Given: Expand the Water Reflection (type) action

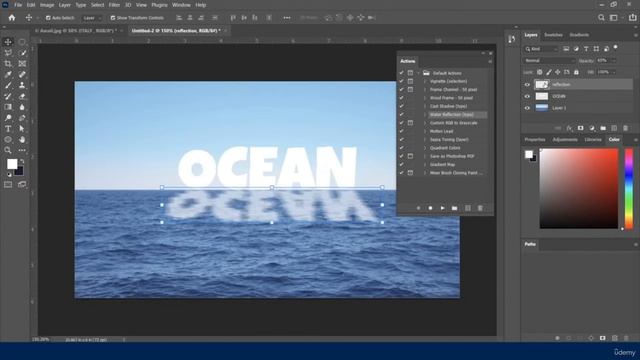Looking at the screenshot, I should [x=425, y=115].
